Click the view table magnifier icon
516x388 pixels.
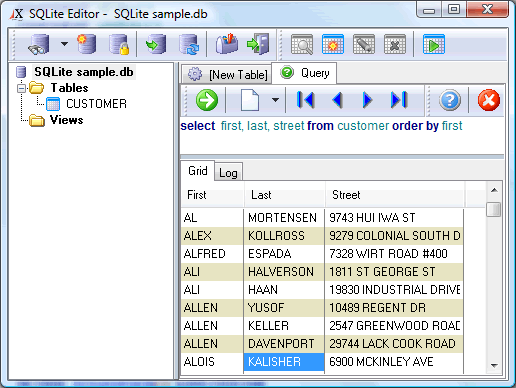click(x=302, y=44)
